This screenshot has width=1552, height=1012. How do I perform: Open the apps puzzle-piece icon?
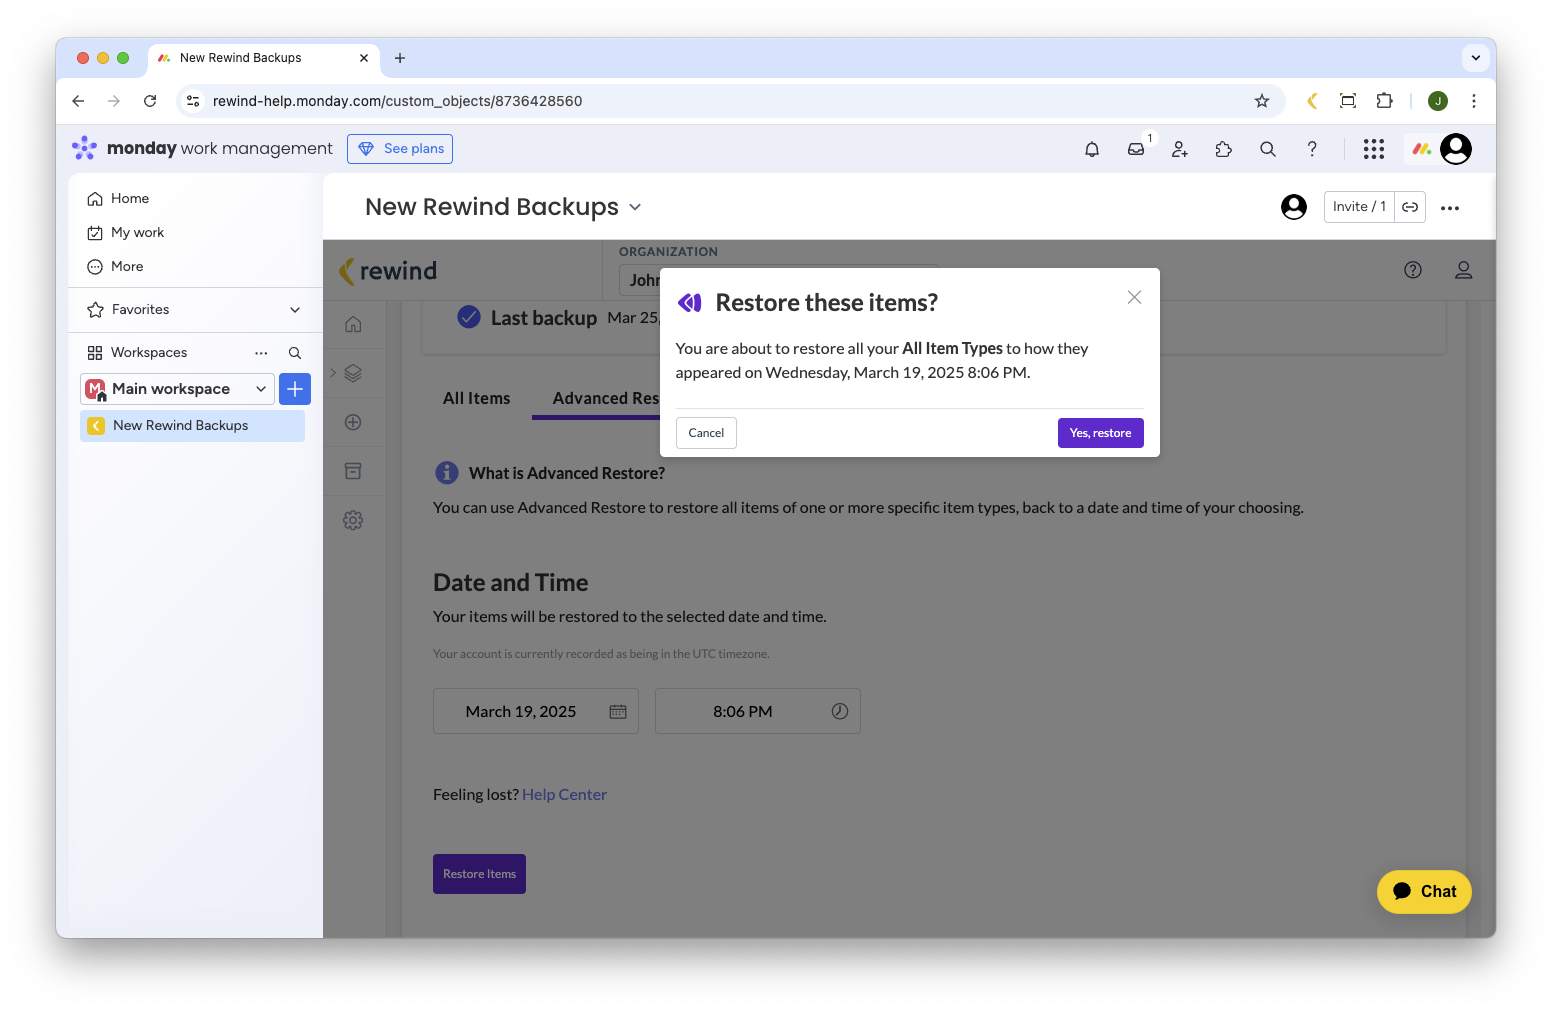click(1224, 149)
